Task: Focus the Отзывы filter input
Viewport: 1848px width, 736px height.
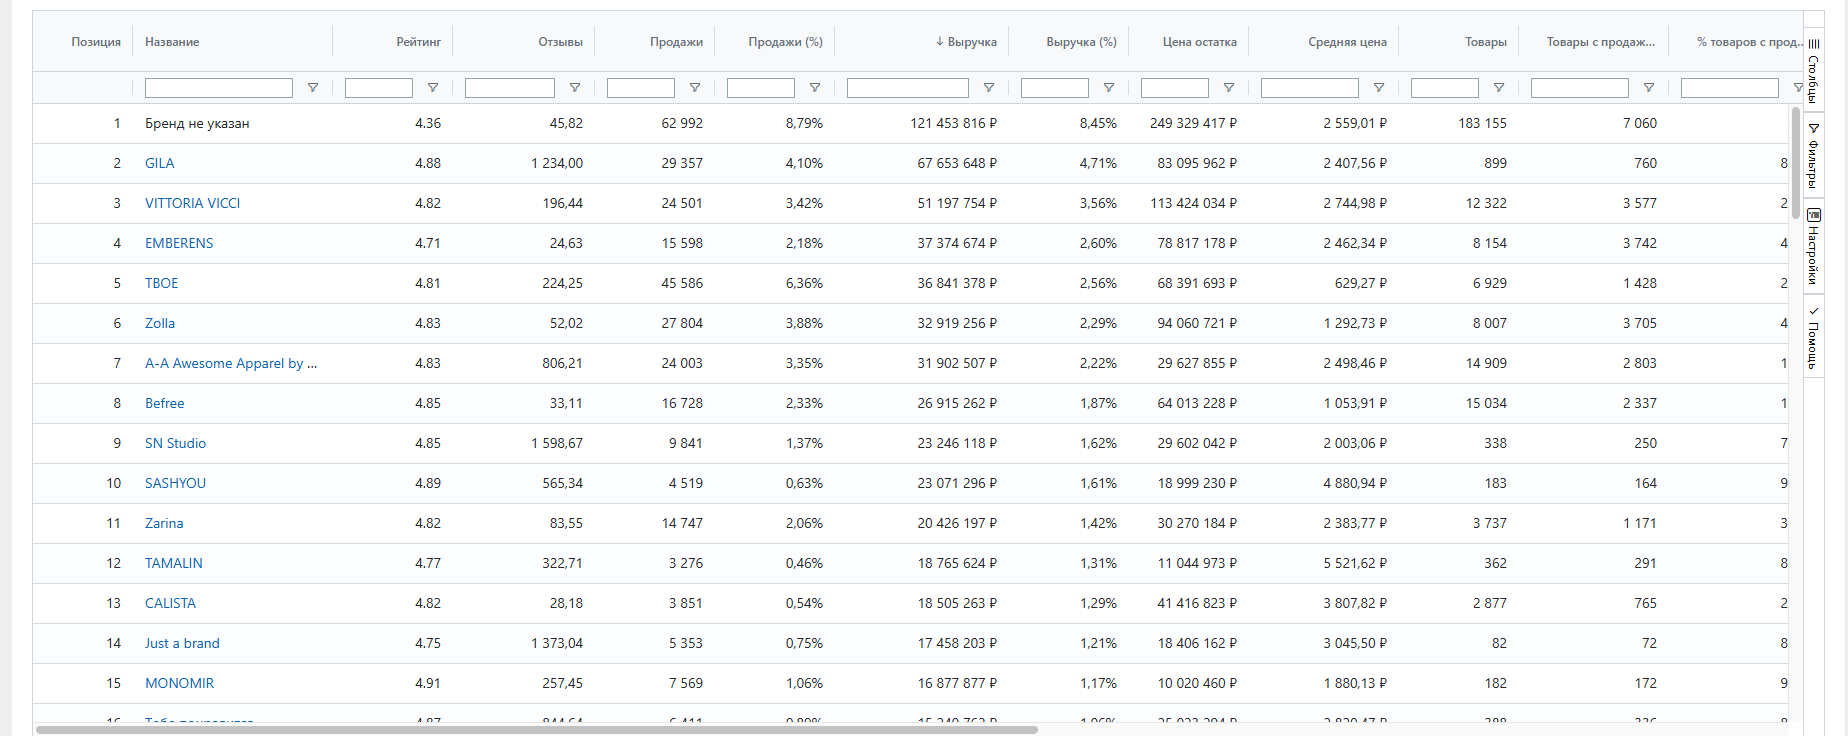Action: click(x=510, y=88)
